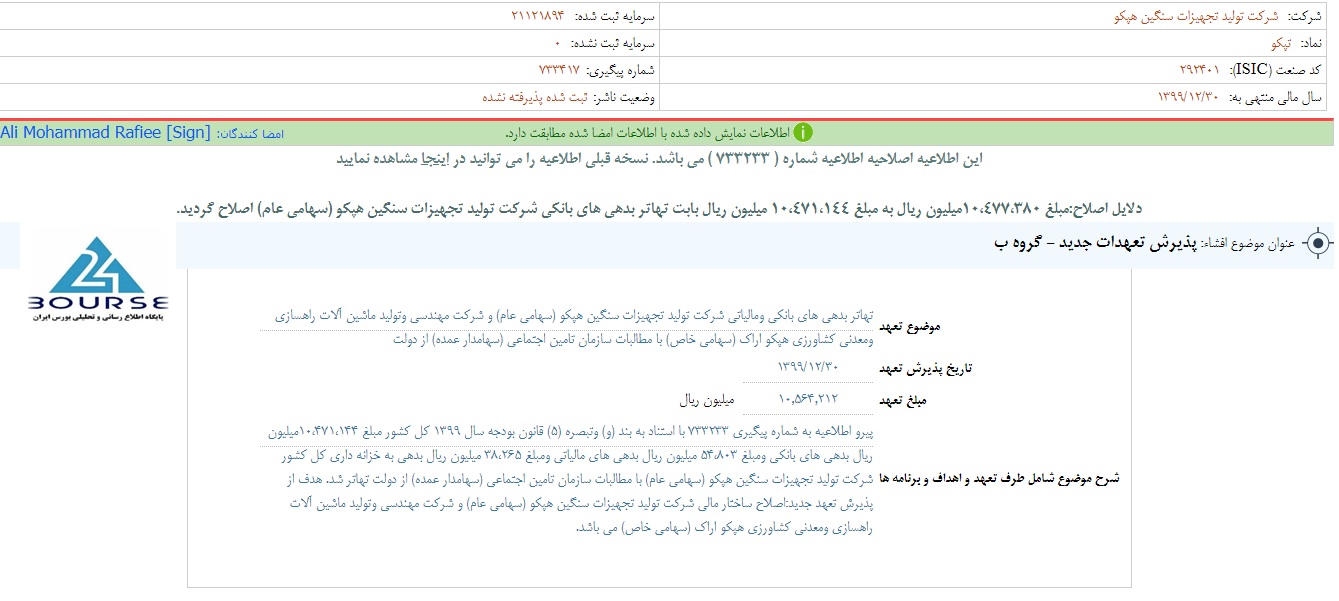Click the موضوع تعهد field label
The width and height of the screenshot is (1339, 601).
coord(909,327)
